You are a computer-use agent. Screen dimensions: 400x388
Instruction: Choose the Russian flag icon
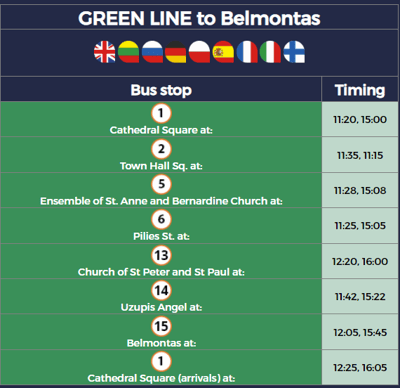coord(152,52)
